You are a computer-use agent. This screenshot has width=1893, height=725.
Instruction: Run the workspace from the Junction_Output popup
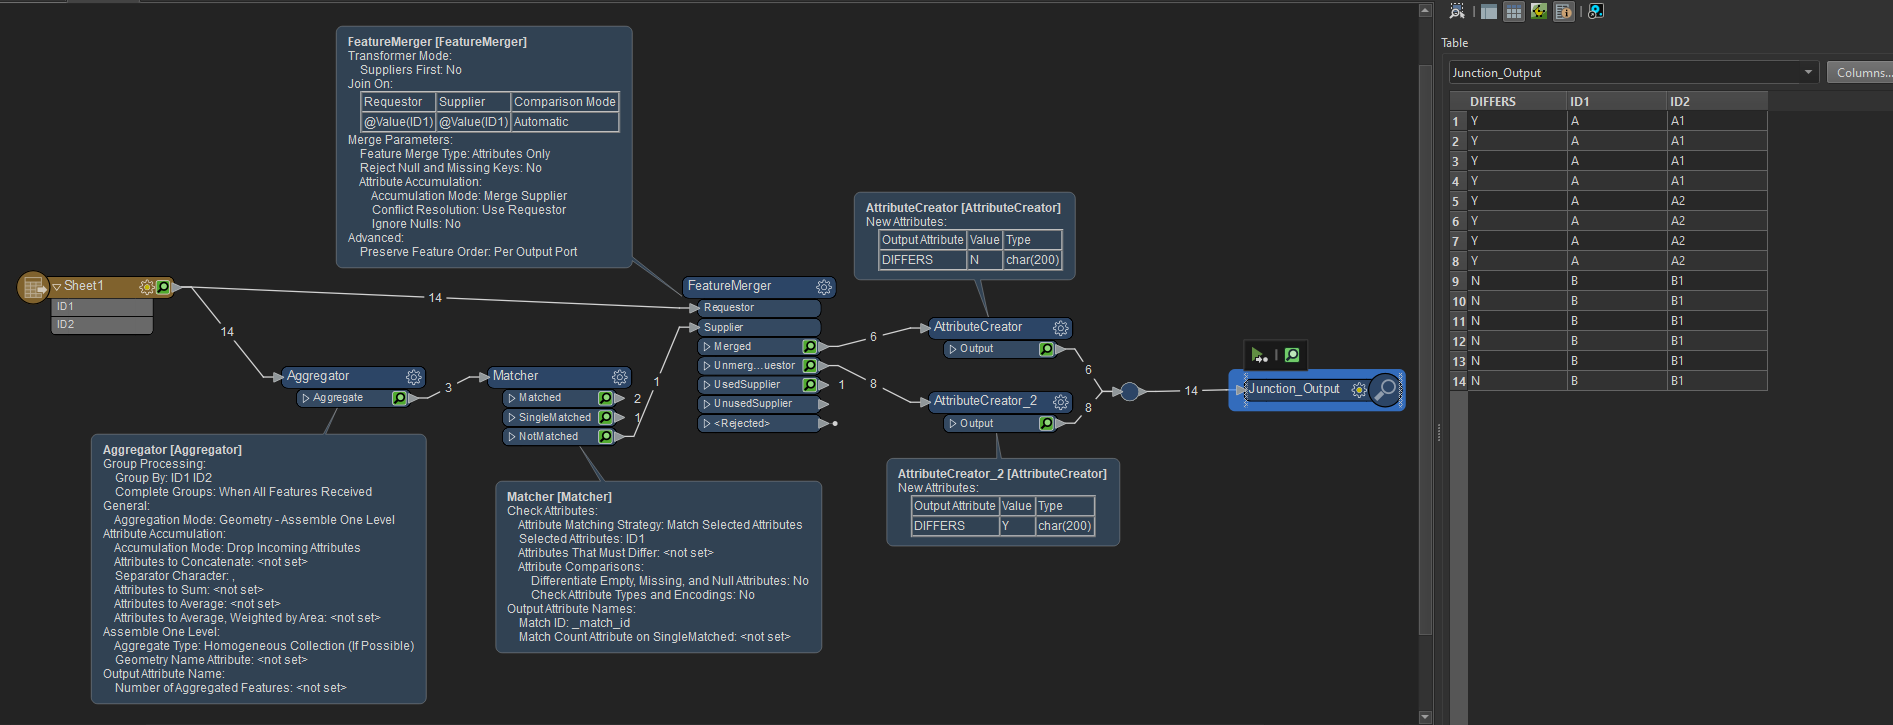1260,355
